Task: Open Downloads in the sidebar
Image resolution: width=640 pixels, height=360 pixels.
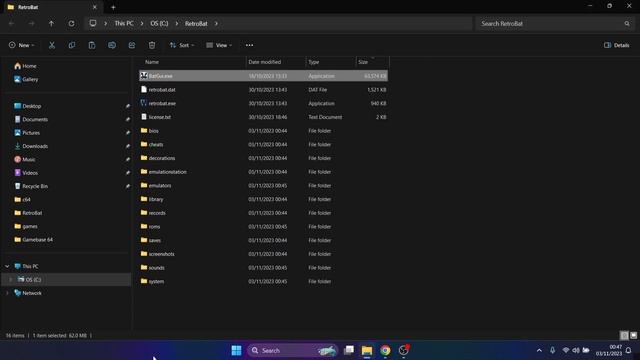Action: tap(31, 146)
